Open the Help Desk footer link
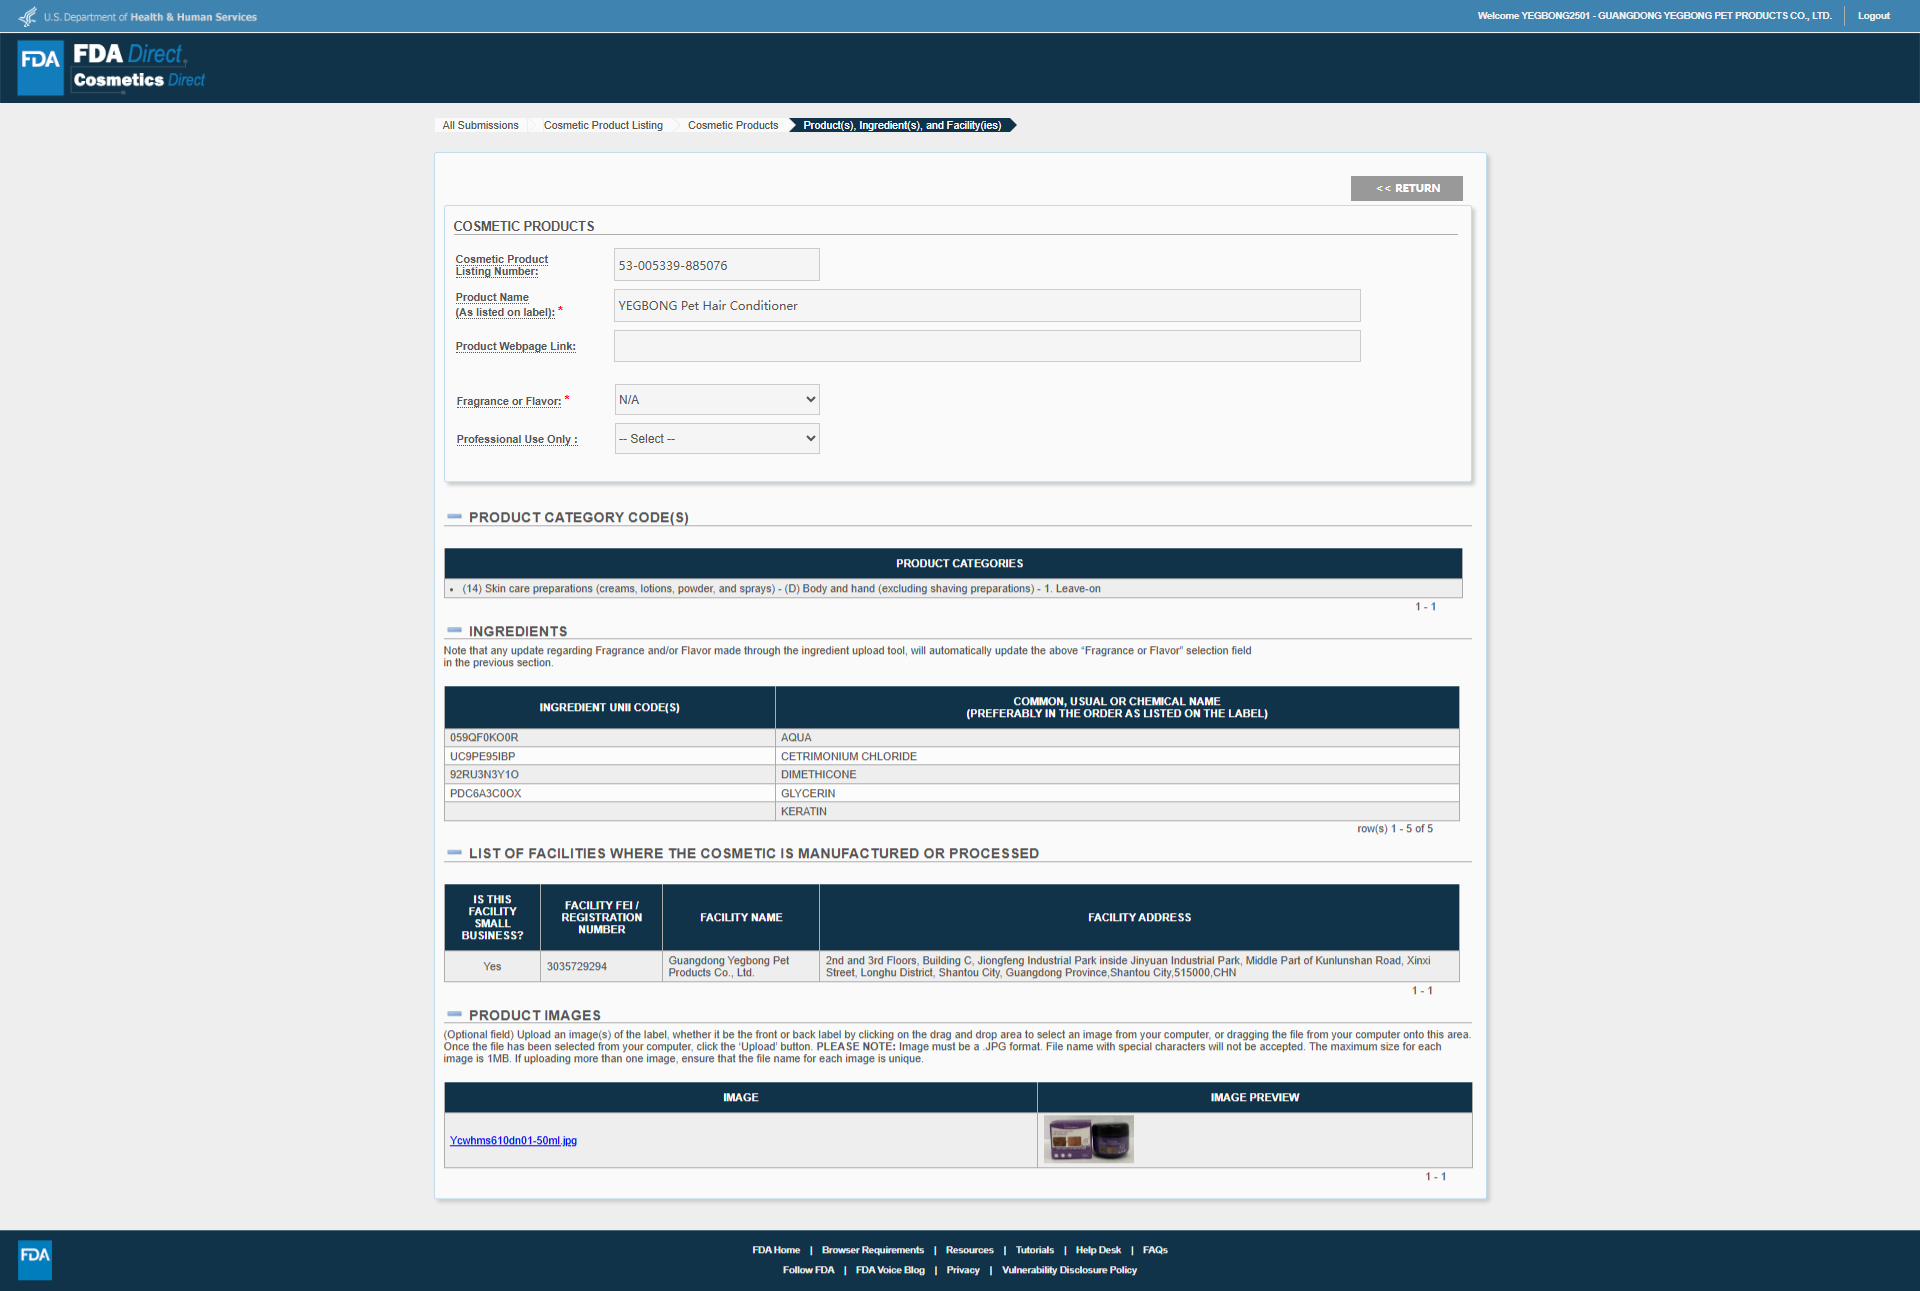The height and width of the screenshot is (1291, 1920). 1098,1250
